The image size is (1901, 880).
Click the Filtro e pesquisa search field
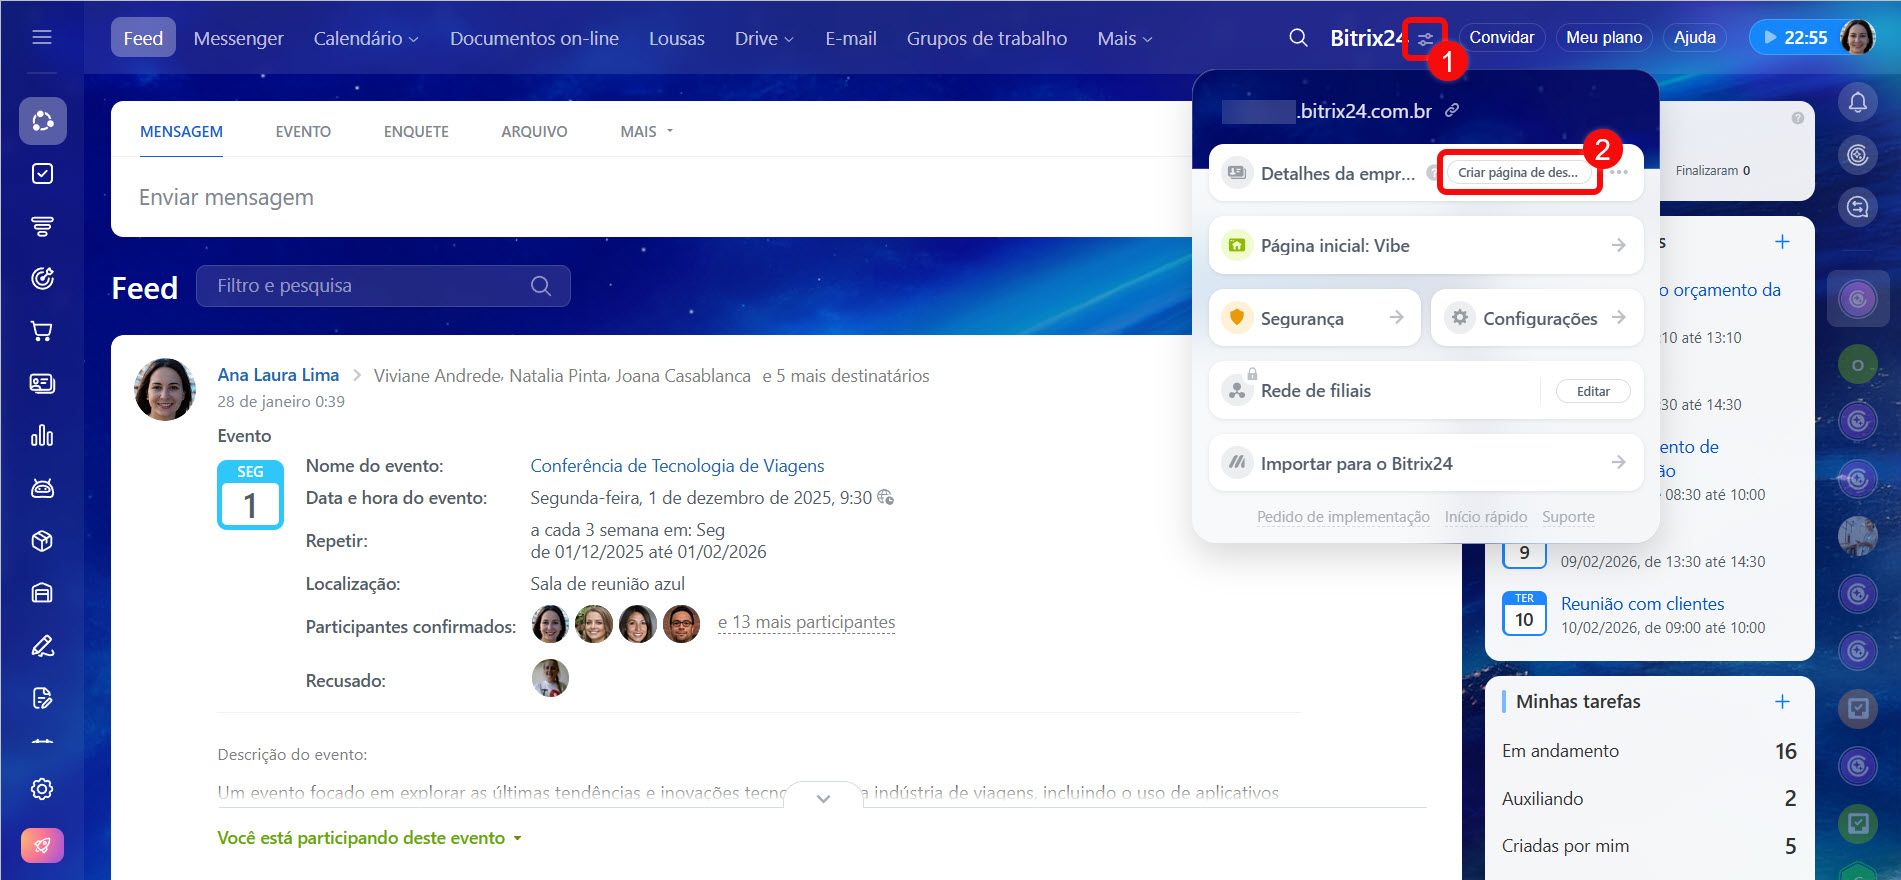pos(370,286)
